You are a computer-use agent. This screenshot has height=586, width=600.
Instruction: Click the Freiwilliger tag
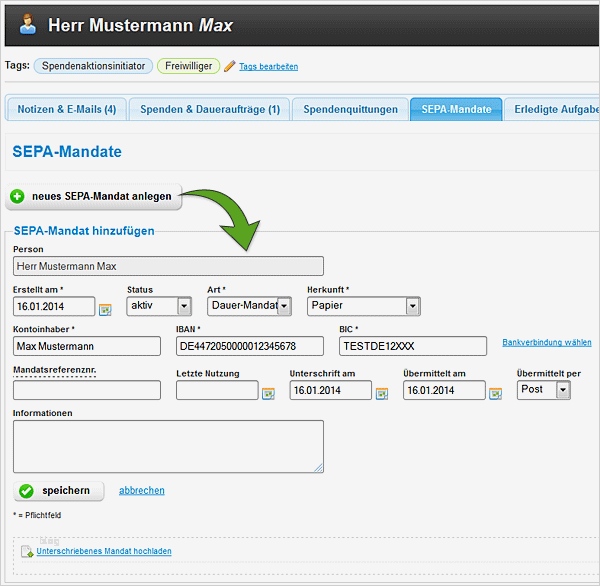click(188, 66)
